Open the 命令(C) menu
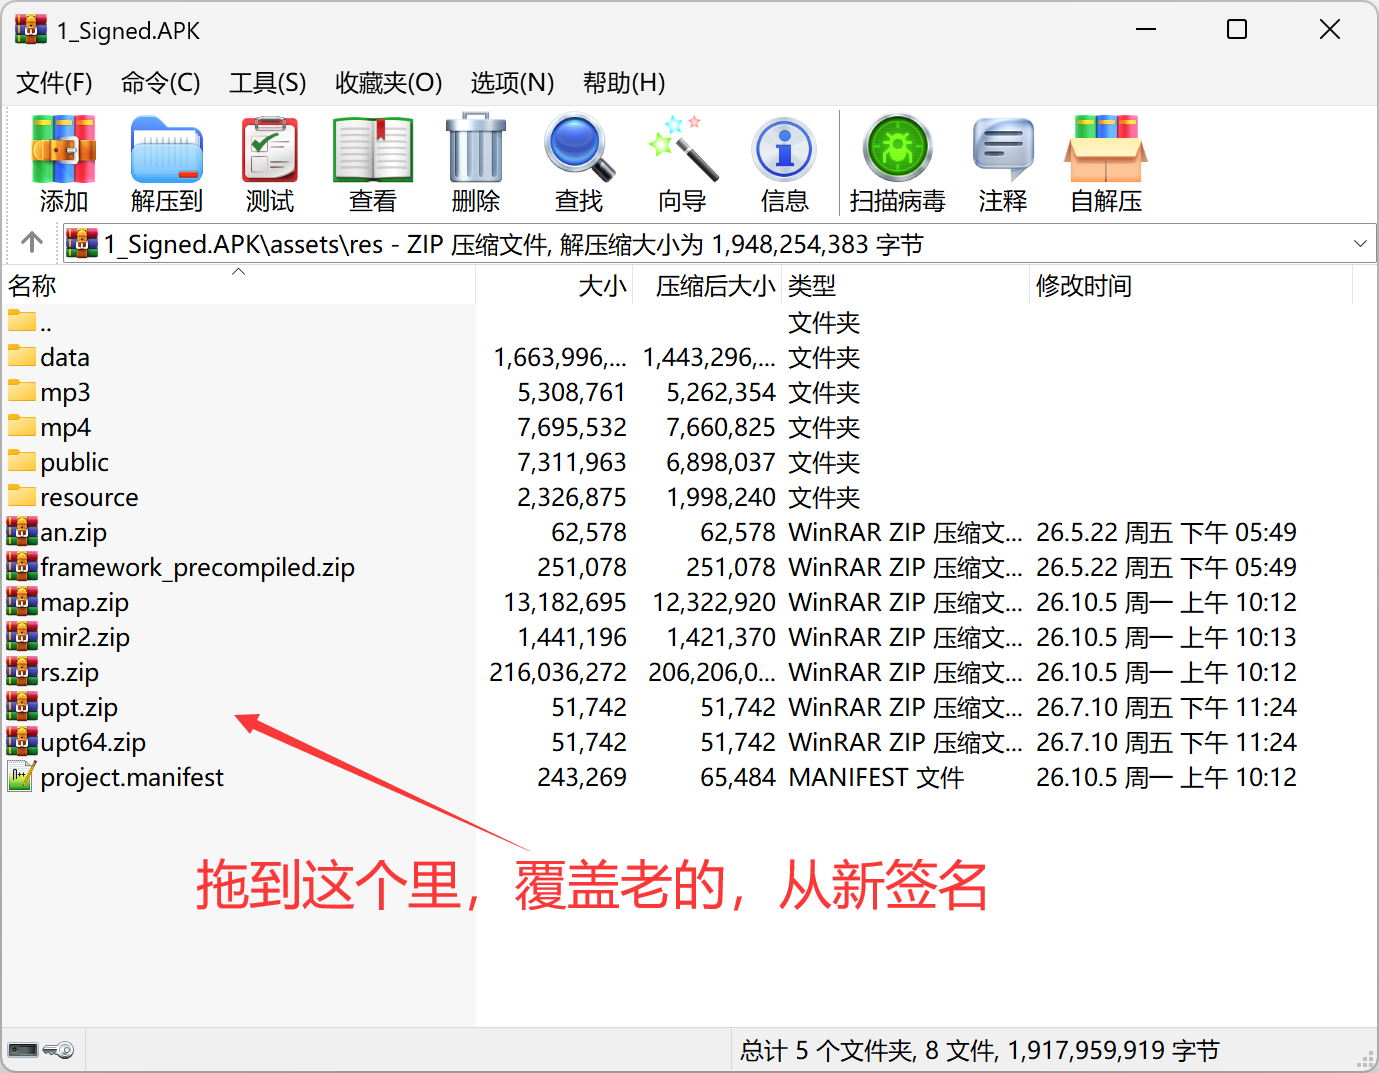The width and height of the screenshot is (1379, 1073). [161, 82]
